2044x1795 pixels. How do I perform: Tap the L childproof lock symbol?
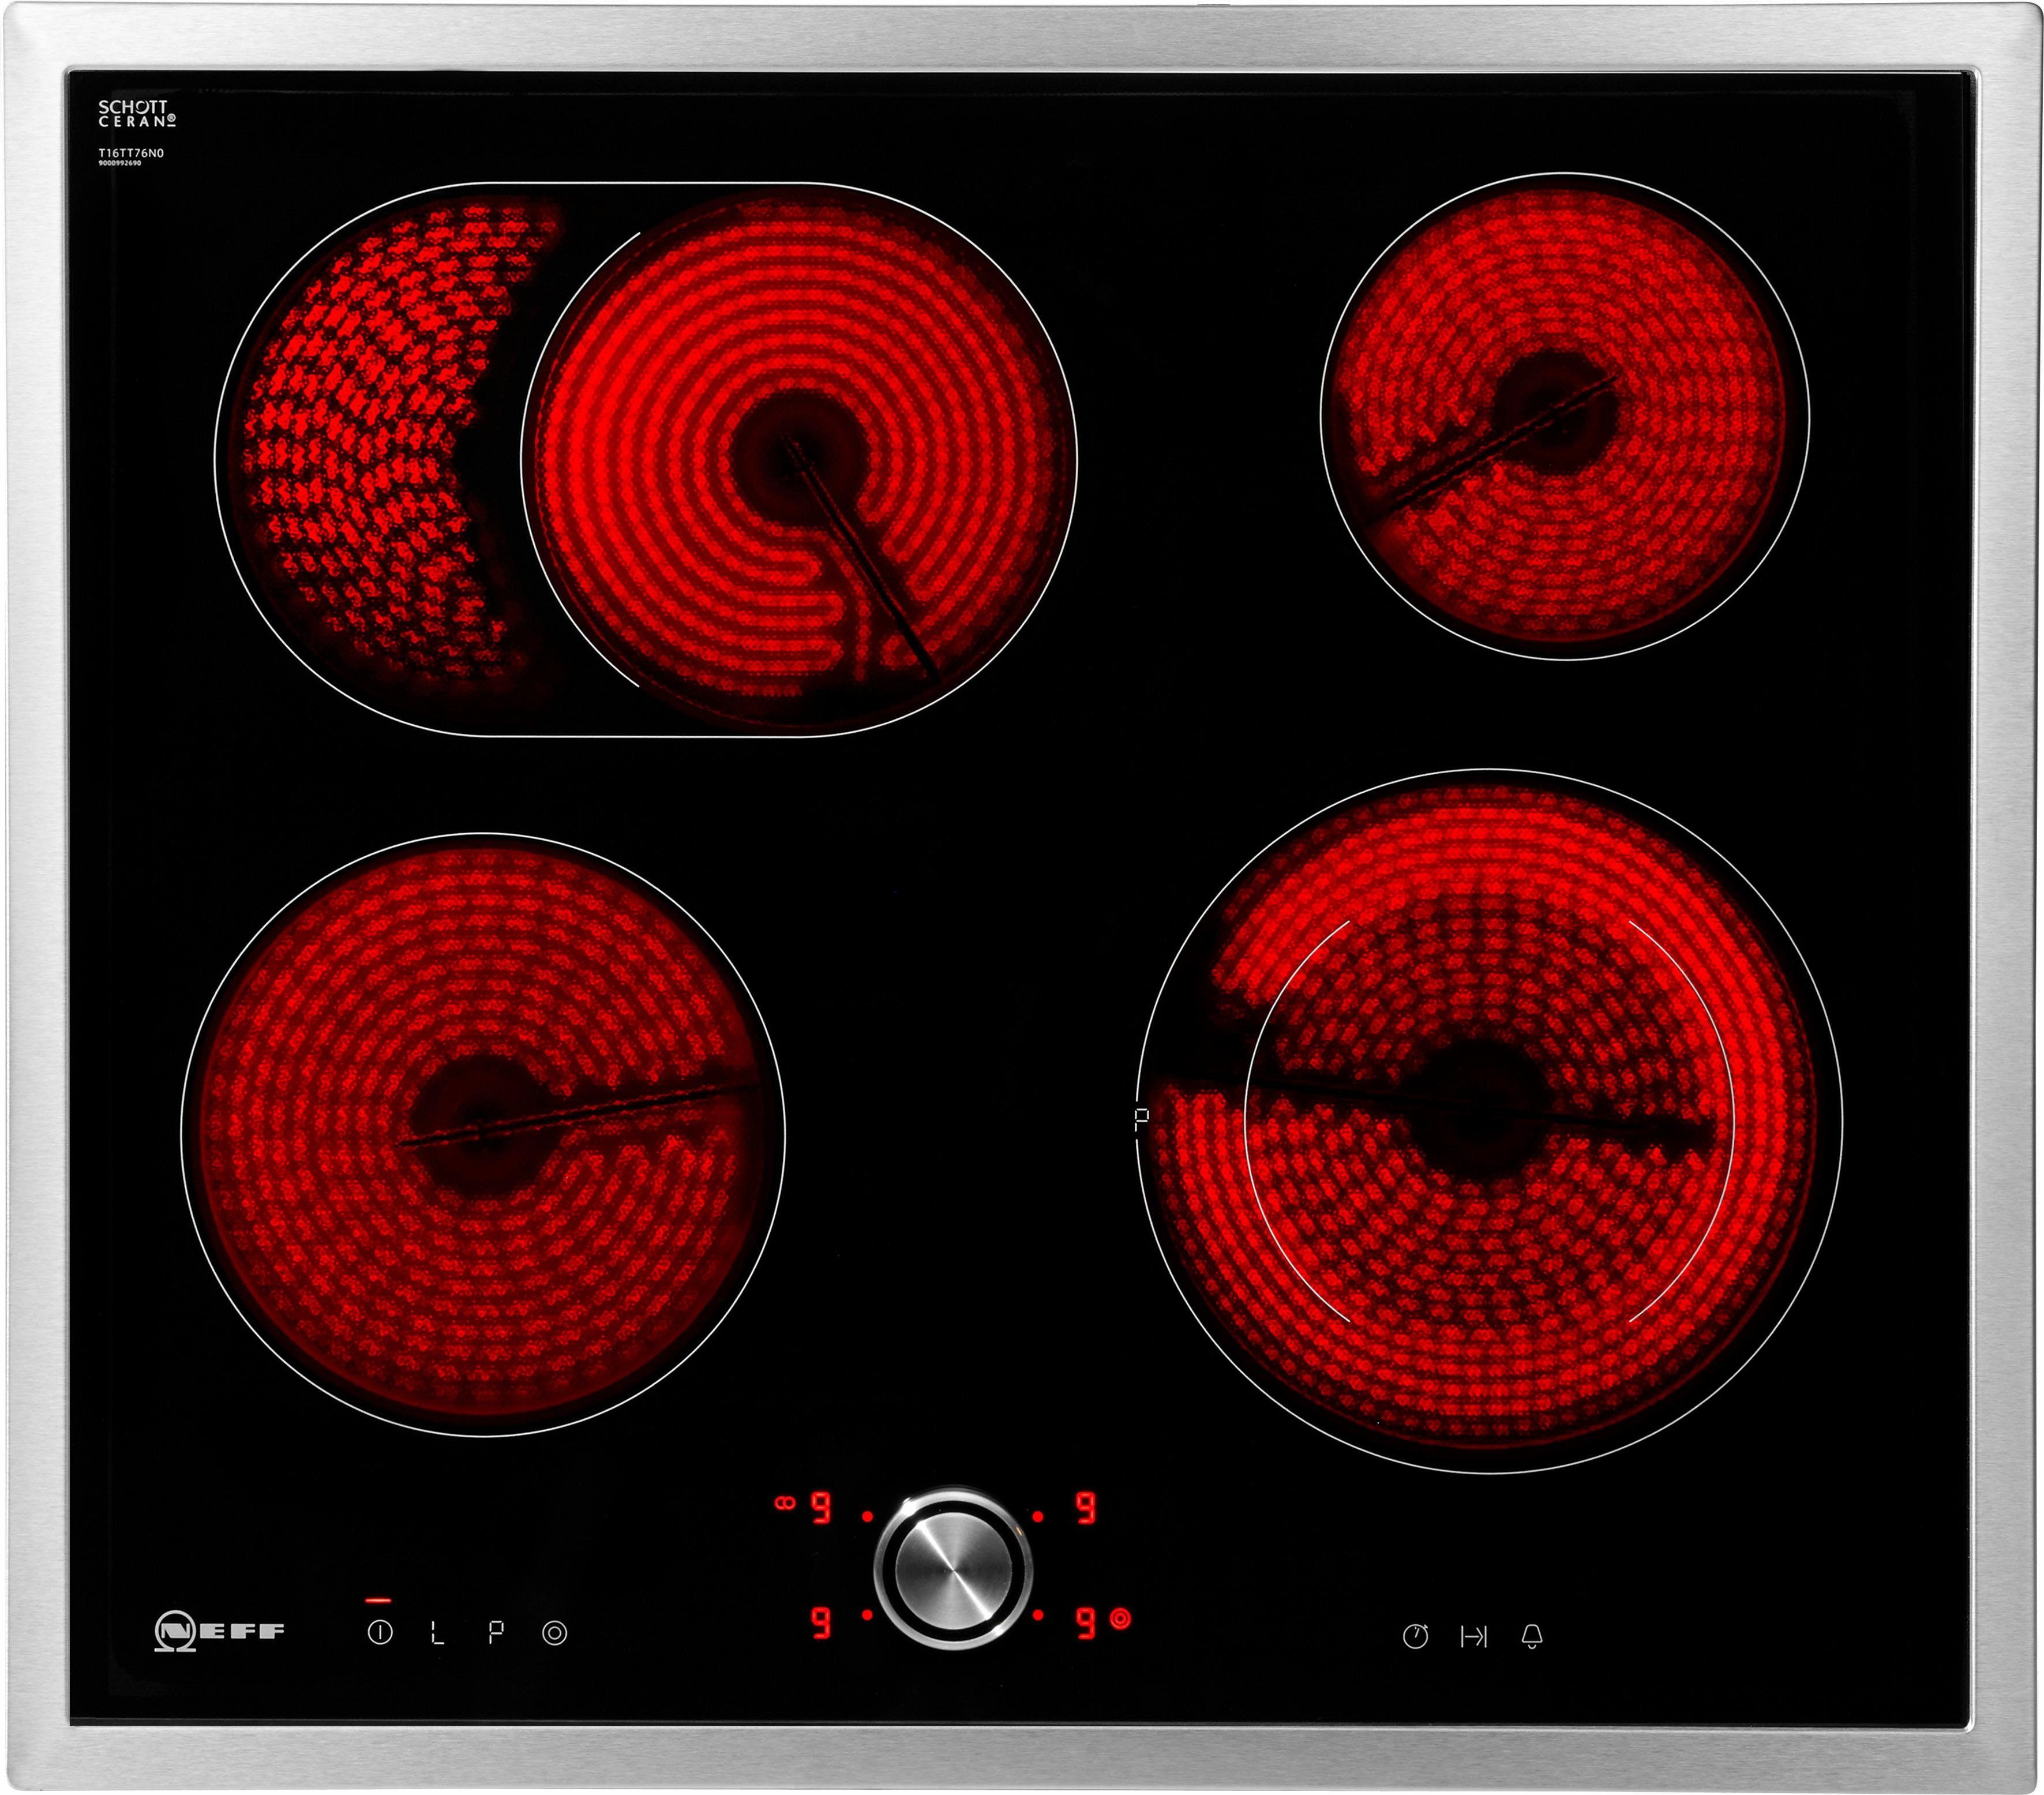point(437,1634)
